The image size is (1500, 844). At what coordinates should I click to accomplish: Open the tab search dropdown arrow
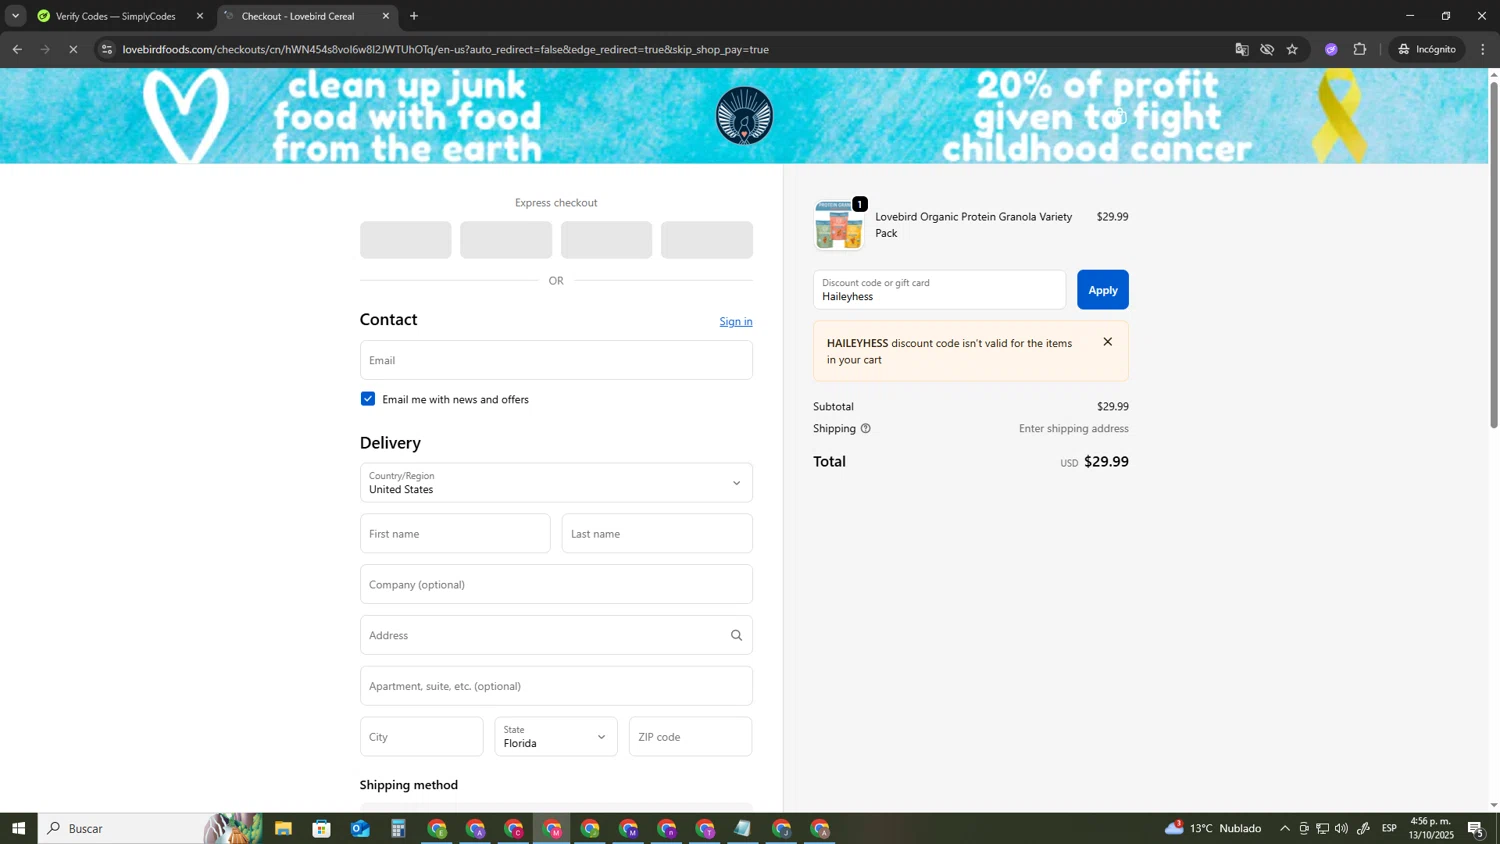(x=15, y=16)
